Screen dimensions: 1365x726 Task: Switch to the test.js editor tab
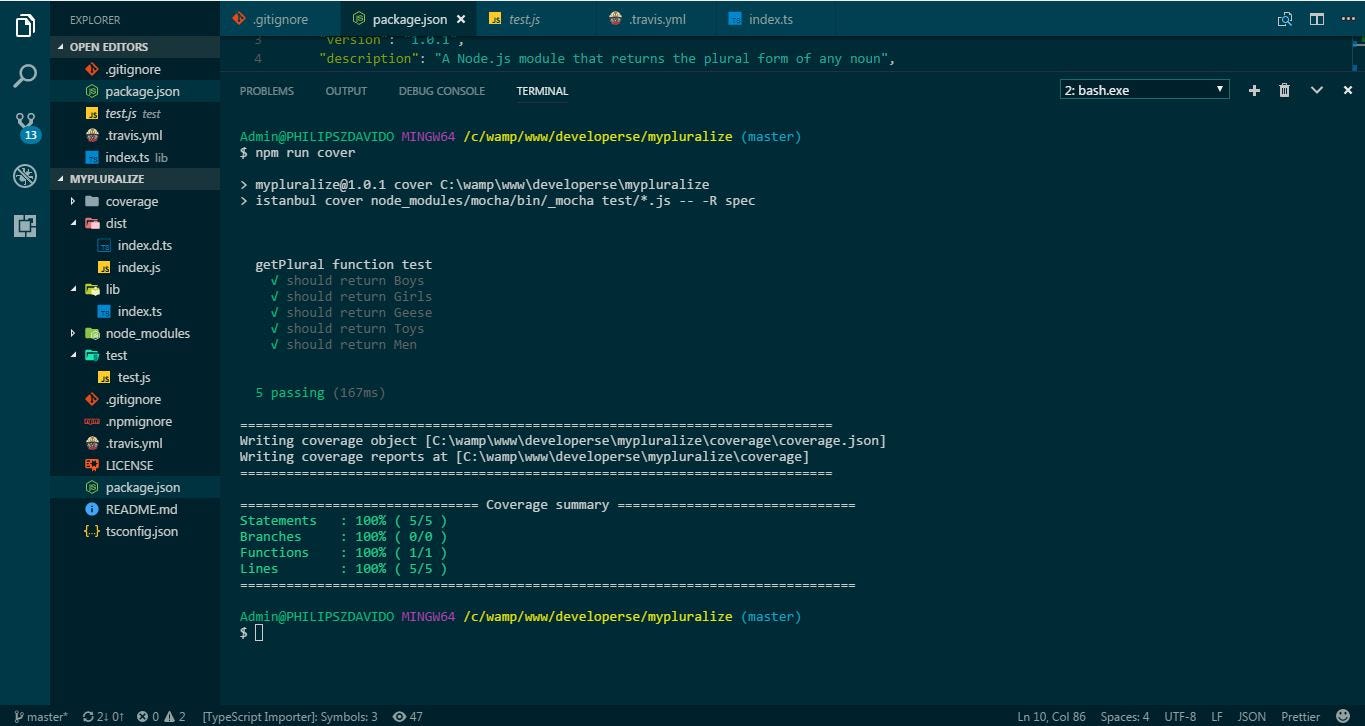[x=536, y=19]
